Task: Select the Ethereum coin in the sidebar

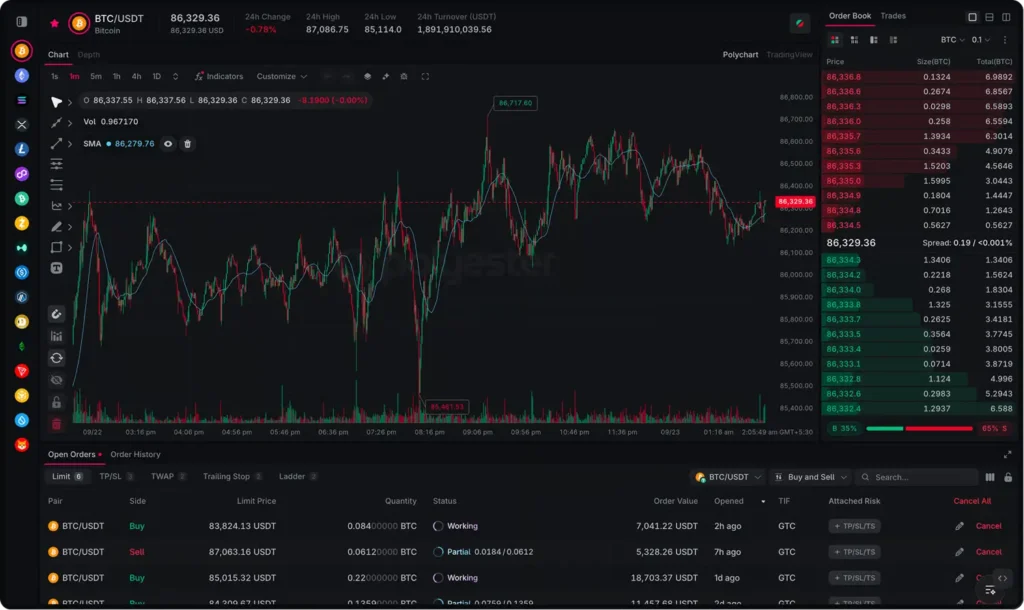Action: pos(22,76)
